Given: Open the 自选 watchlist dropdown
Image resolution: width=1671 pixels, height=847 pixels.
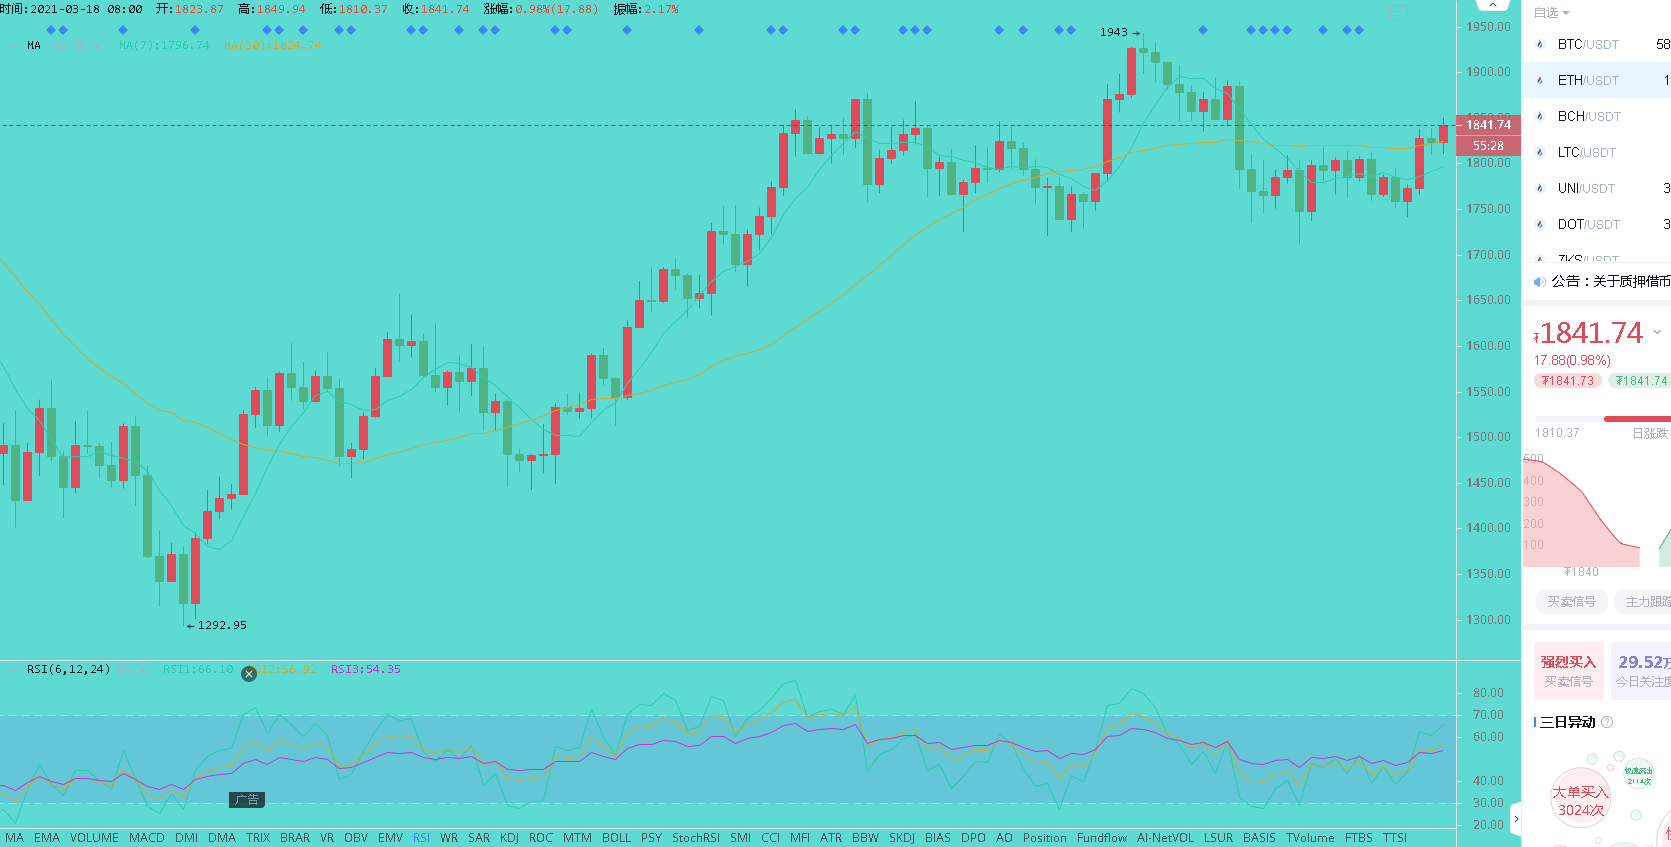Looking at the screenshot, I should [1552, 13].
